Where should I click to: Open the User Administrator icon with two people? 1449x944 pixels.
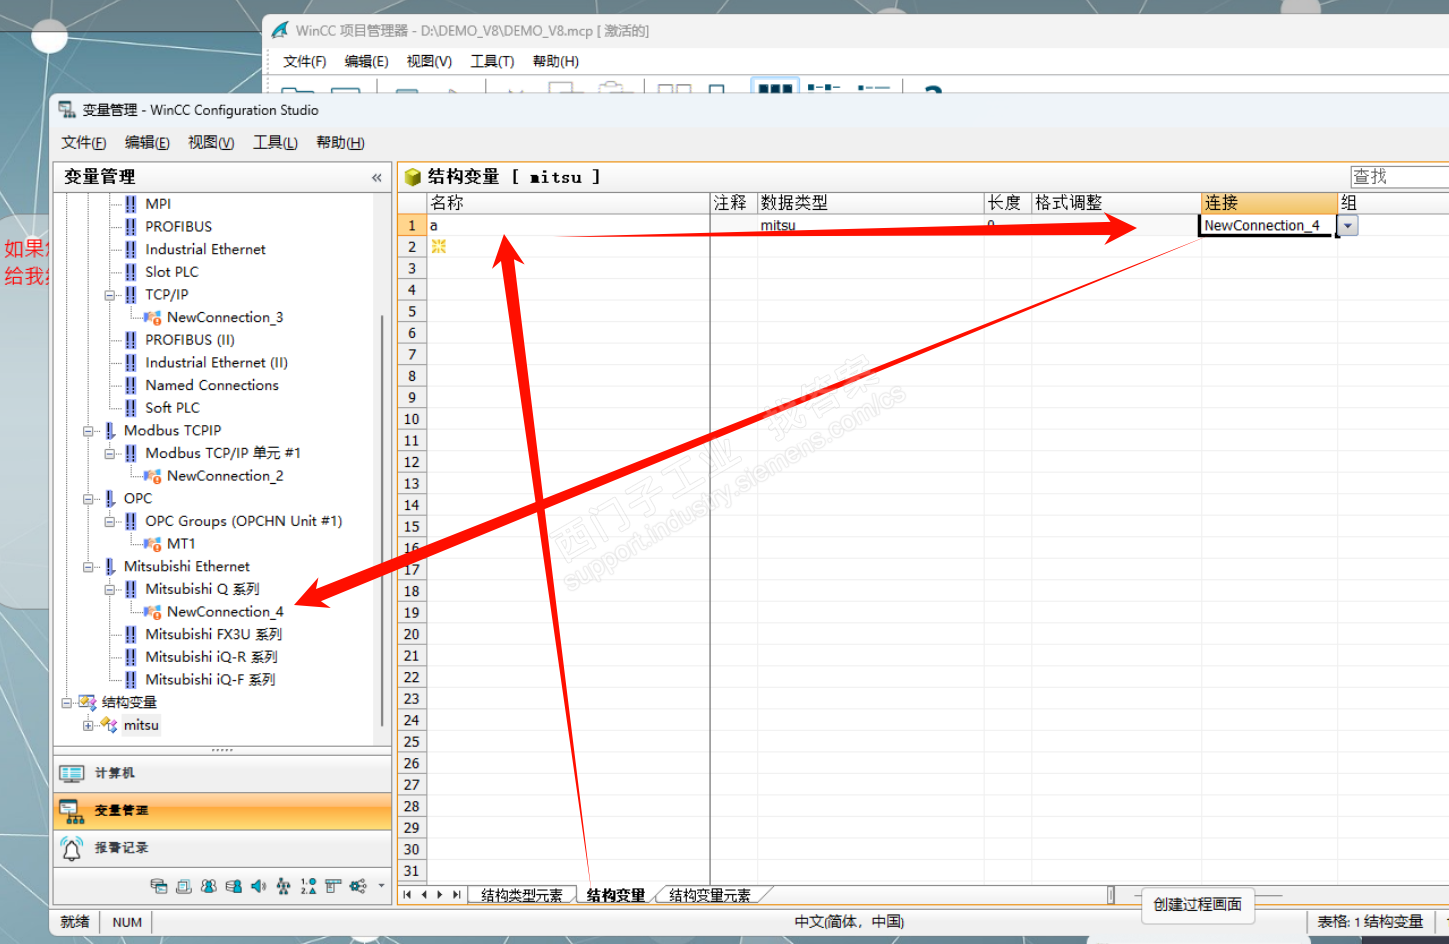(x=208, y=886)
